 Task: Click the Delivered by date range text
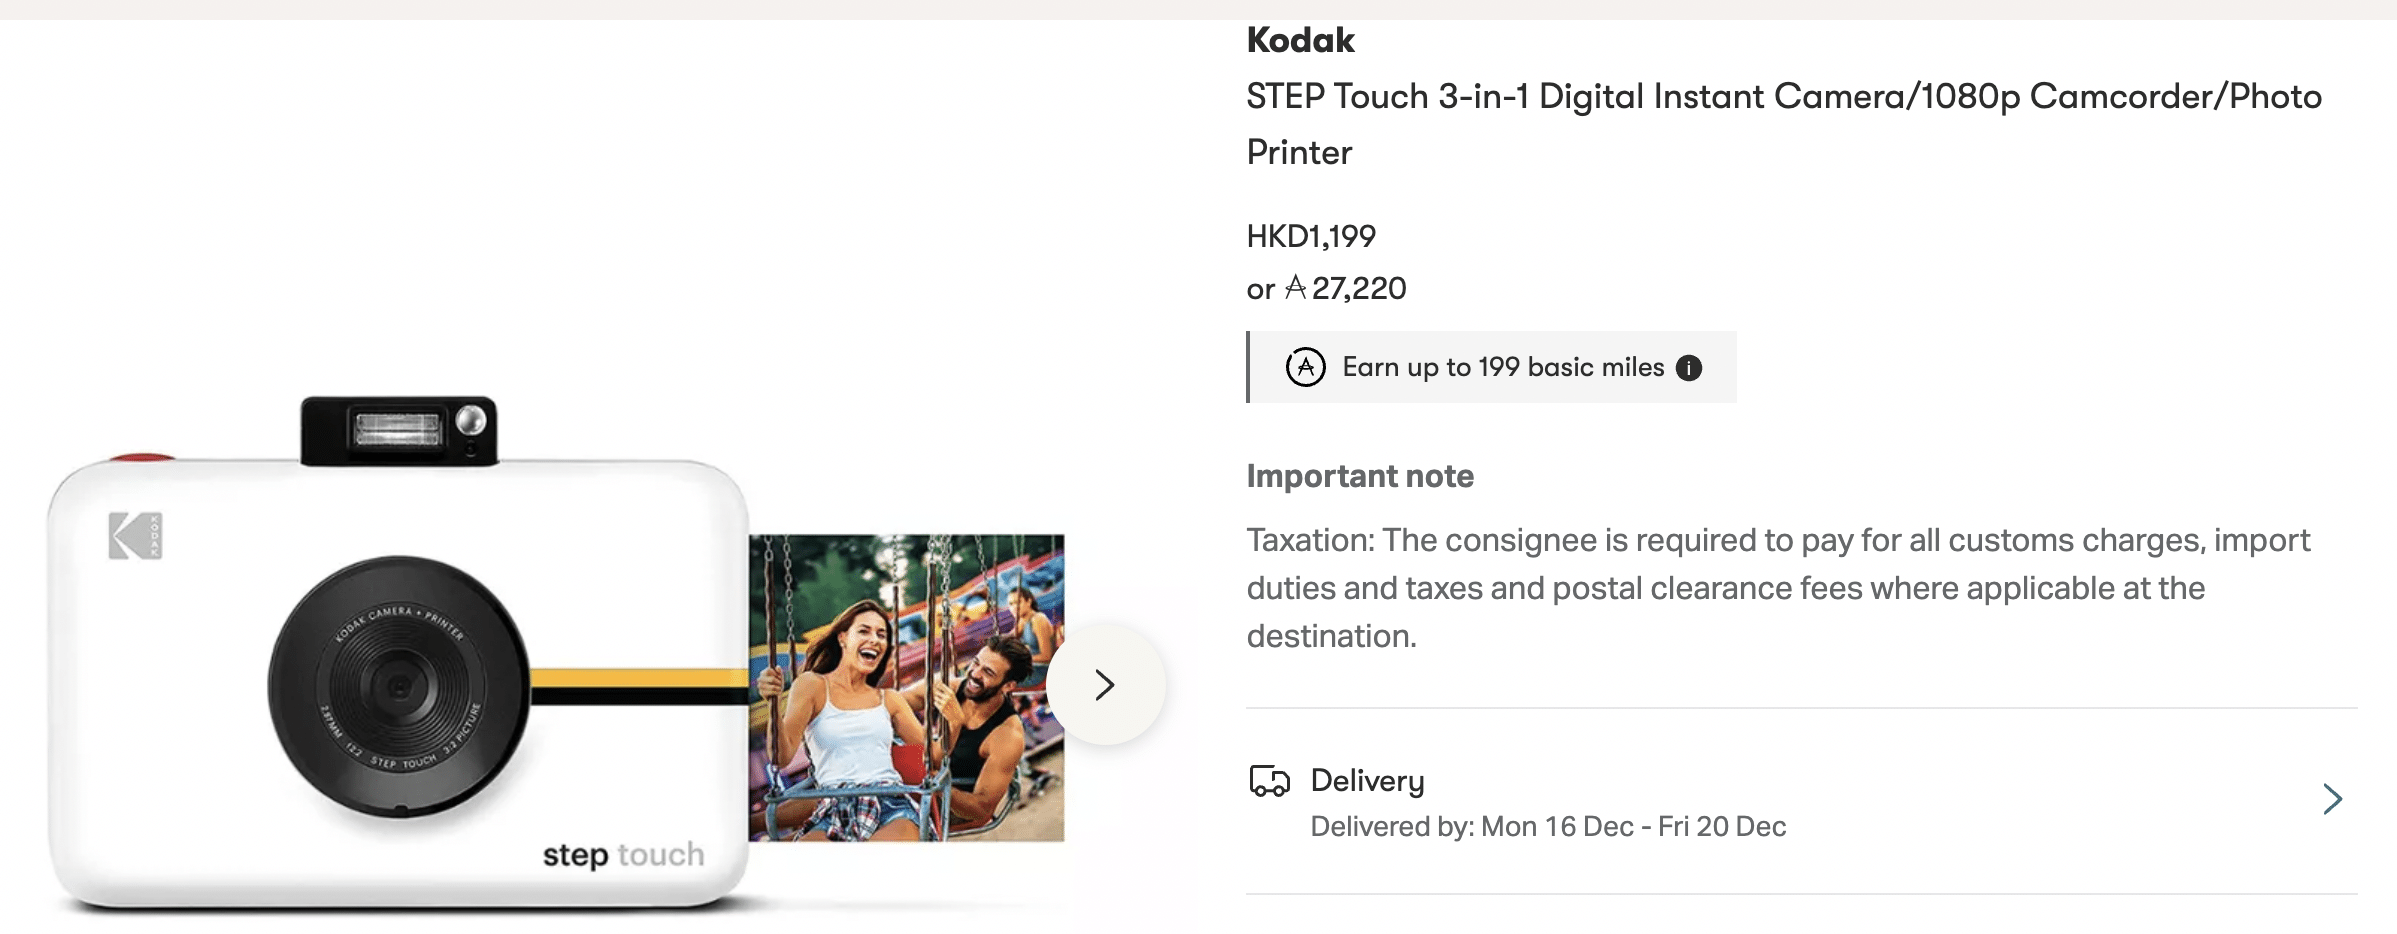1547,826
